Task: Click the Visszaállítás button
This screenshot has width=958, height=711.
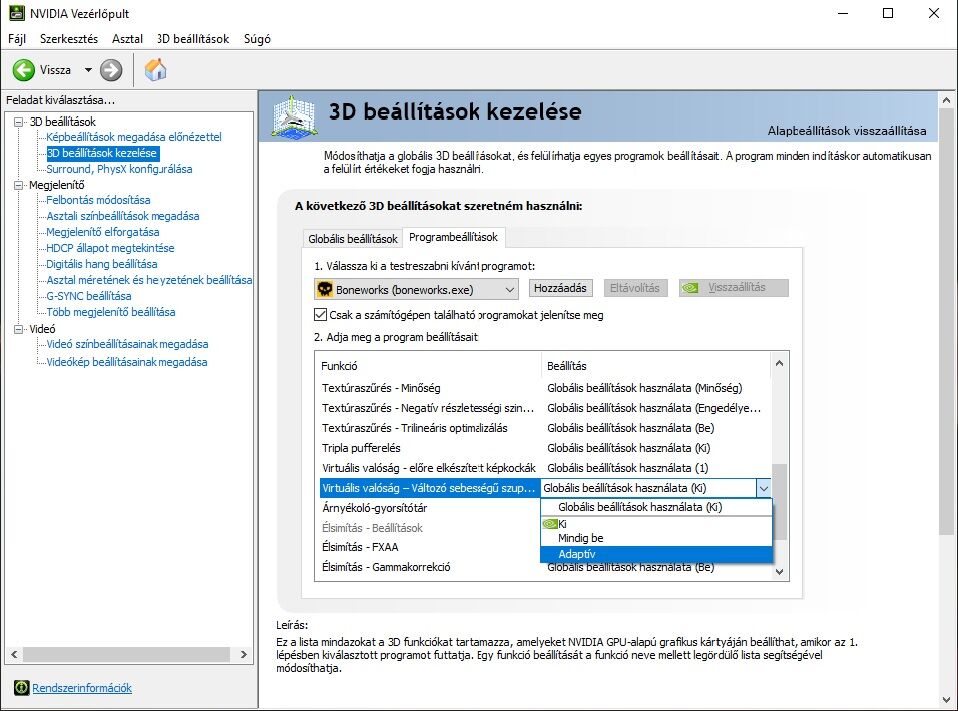Action: tap(734, 288)
